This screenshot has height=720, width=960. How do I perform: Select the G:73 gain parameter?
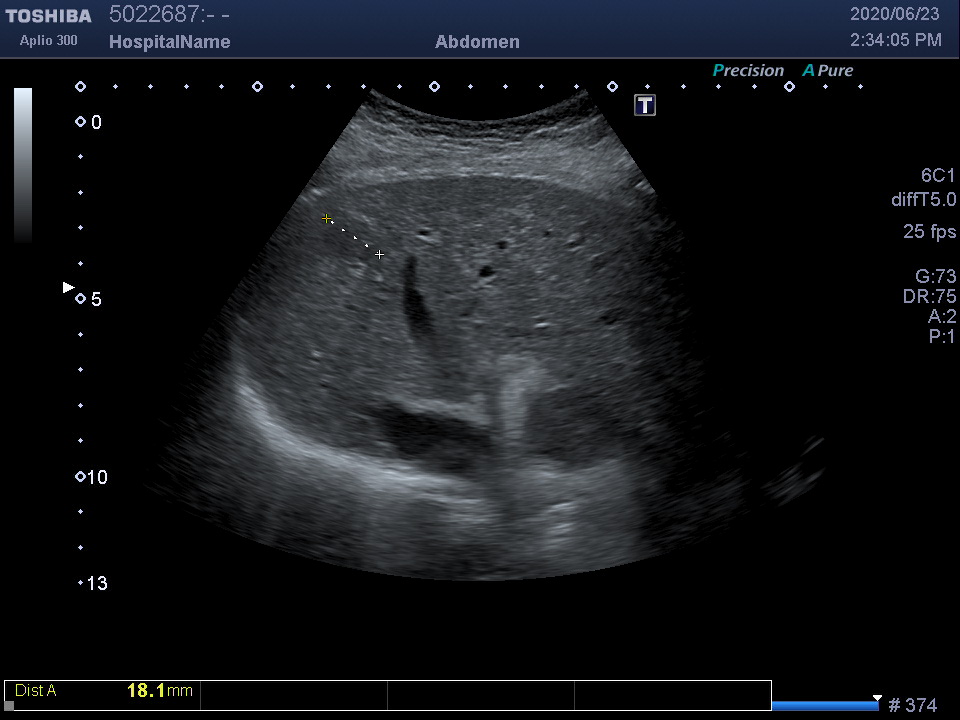pos(935,277)
